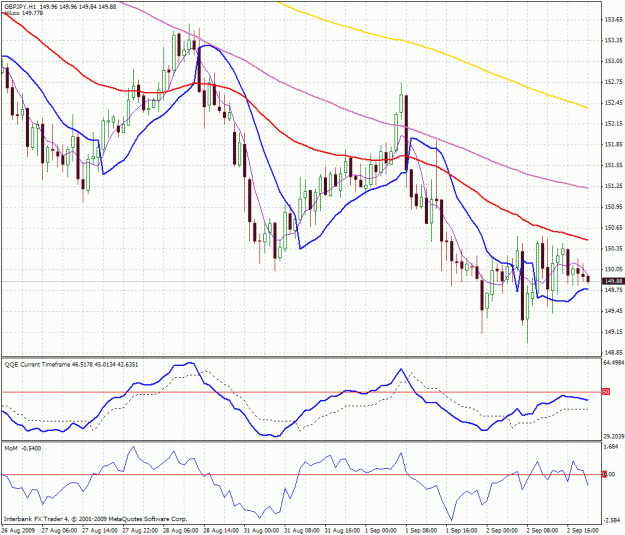Select the 150.65 price axis label

(614, 228)
